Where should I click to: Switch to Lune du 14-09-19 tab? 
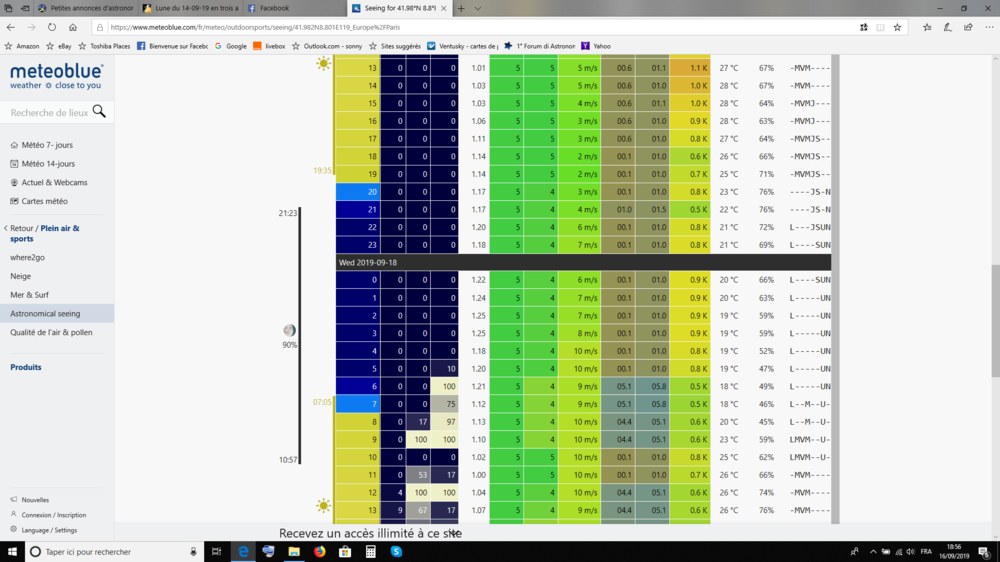[x=191, y=8]
